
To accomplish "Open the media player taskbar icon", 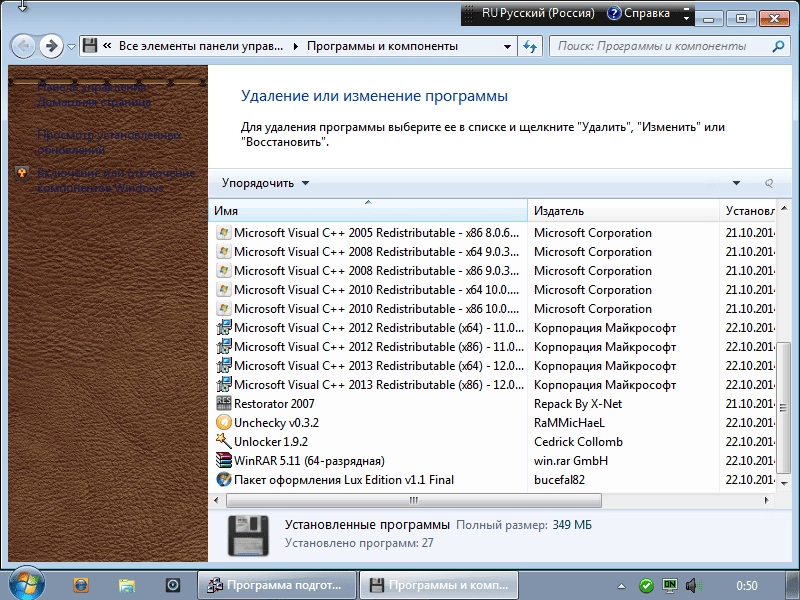I will (172, 585).
